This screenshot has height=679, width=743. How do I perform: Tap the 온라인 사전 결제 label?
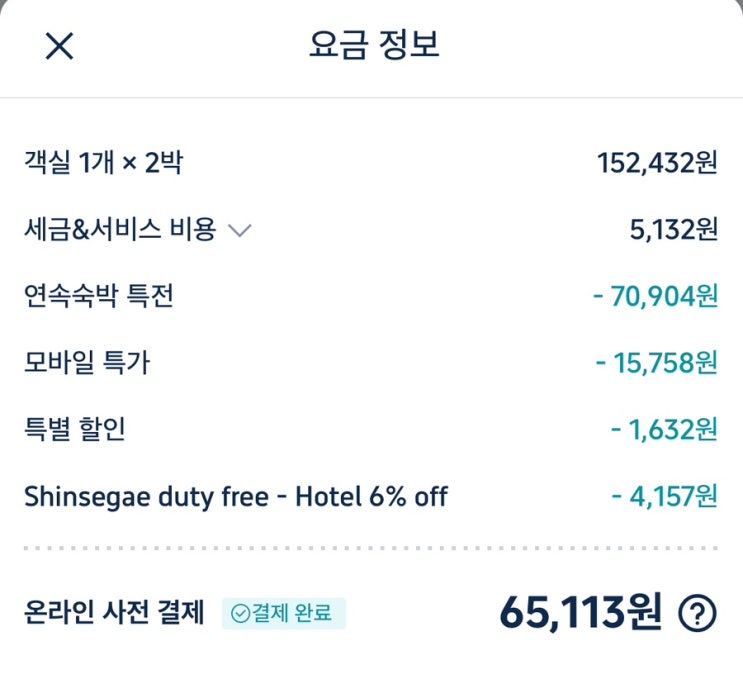point(114,612)
